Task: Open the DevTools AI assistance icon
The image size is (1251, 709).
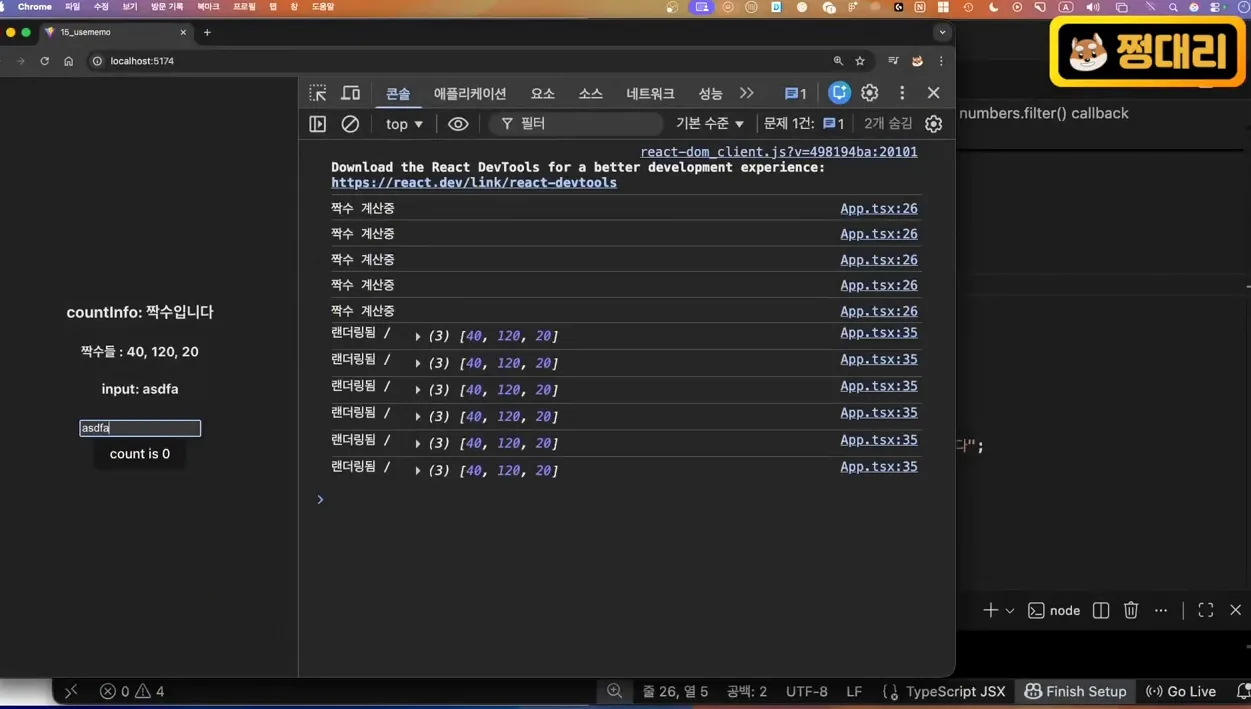Action: coord(839,93)
